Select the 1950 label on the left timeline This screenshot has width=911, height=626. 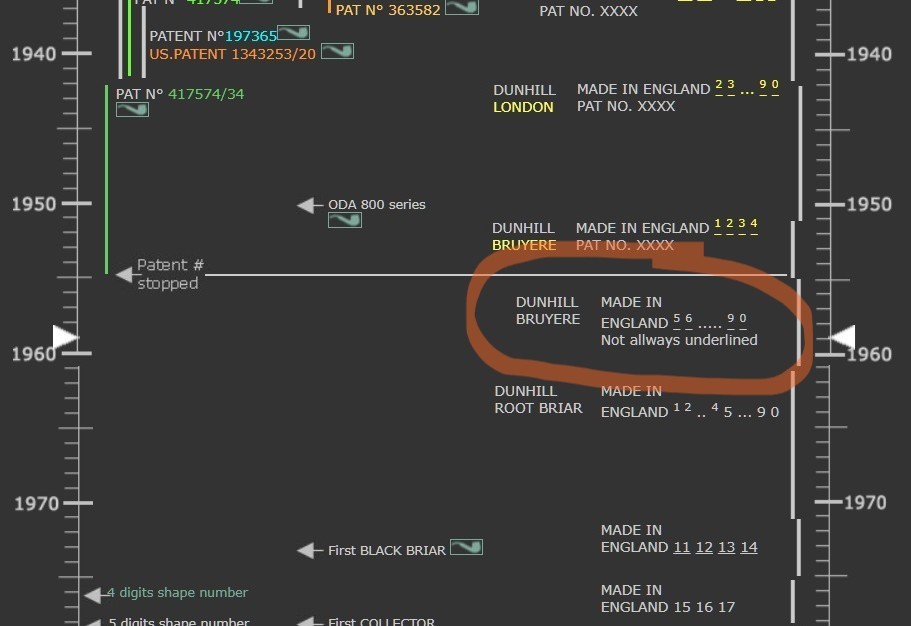coord(34,204)
